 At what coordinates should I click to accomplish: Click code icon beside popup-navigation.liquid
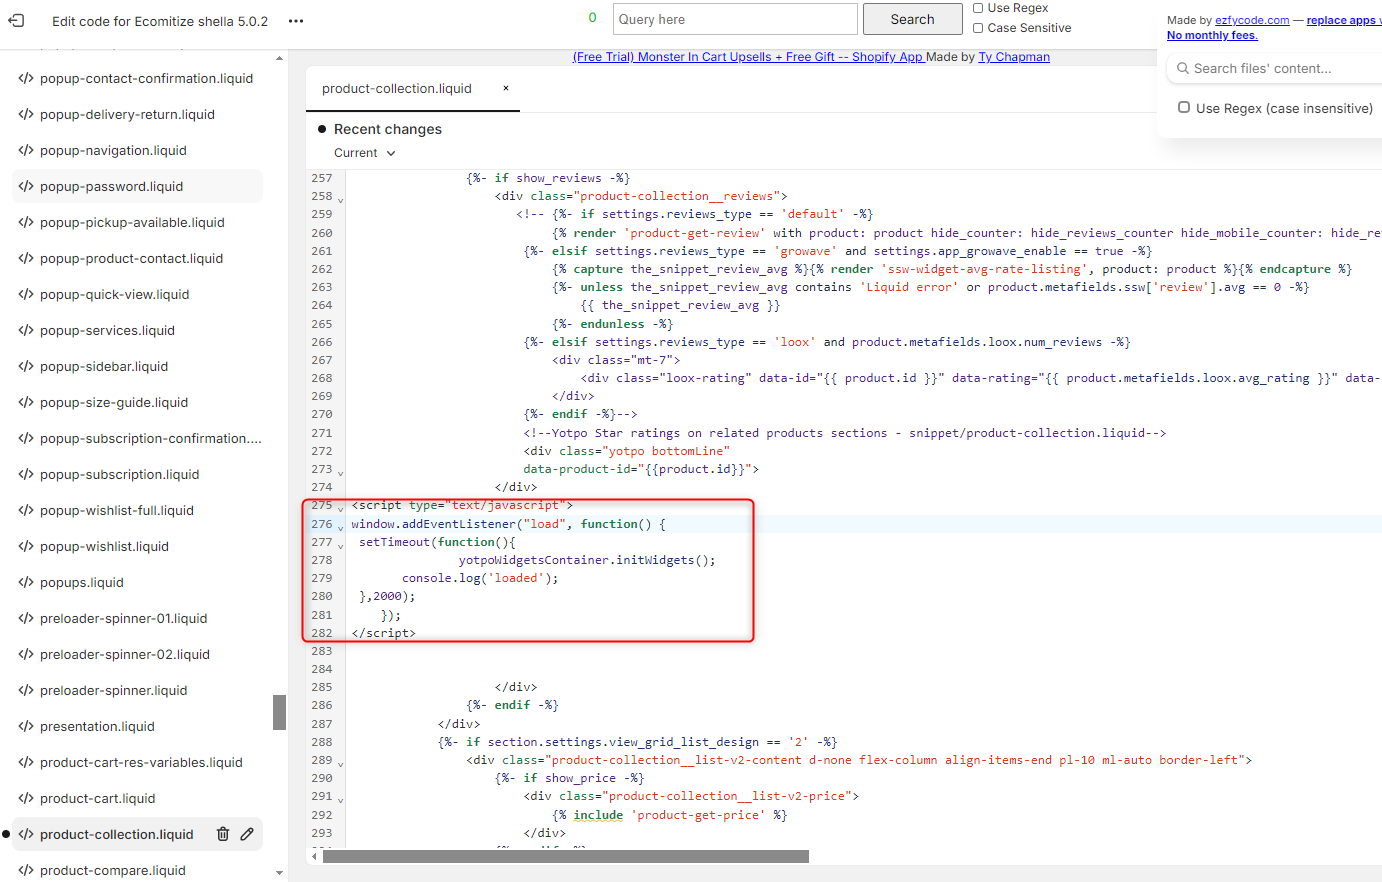coord(26,150)
